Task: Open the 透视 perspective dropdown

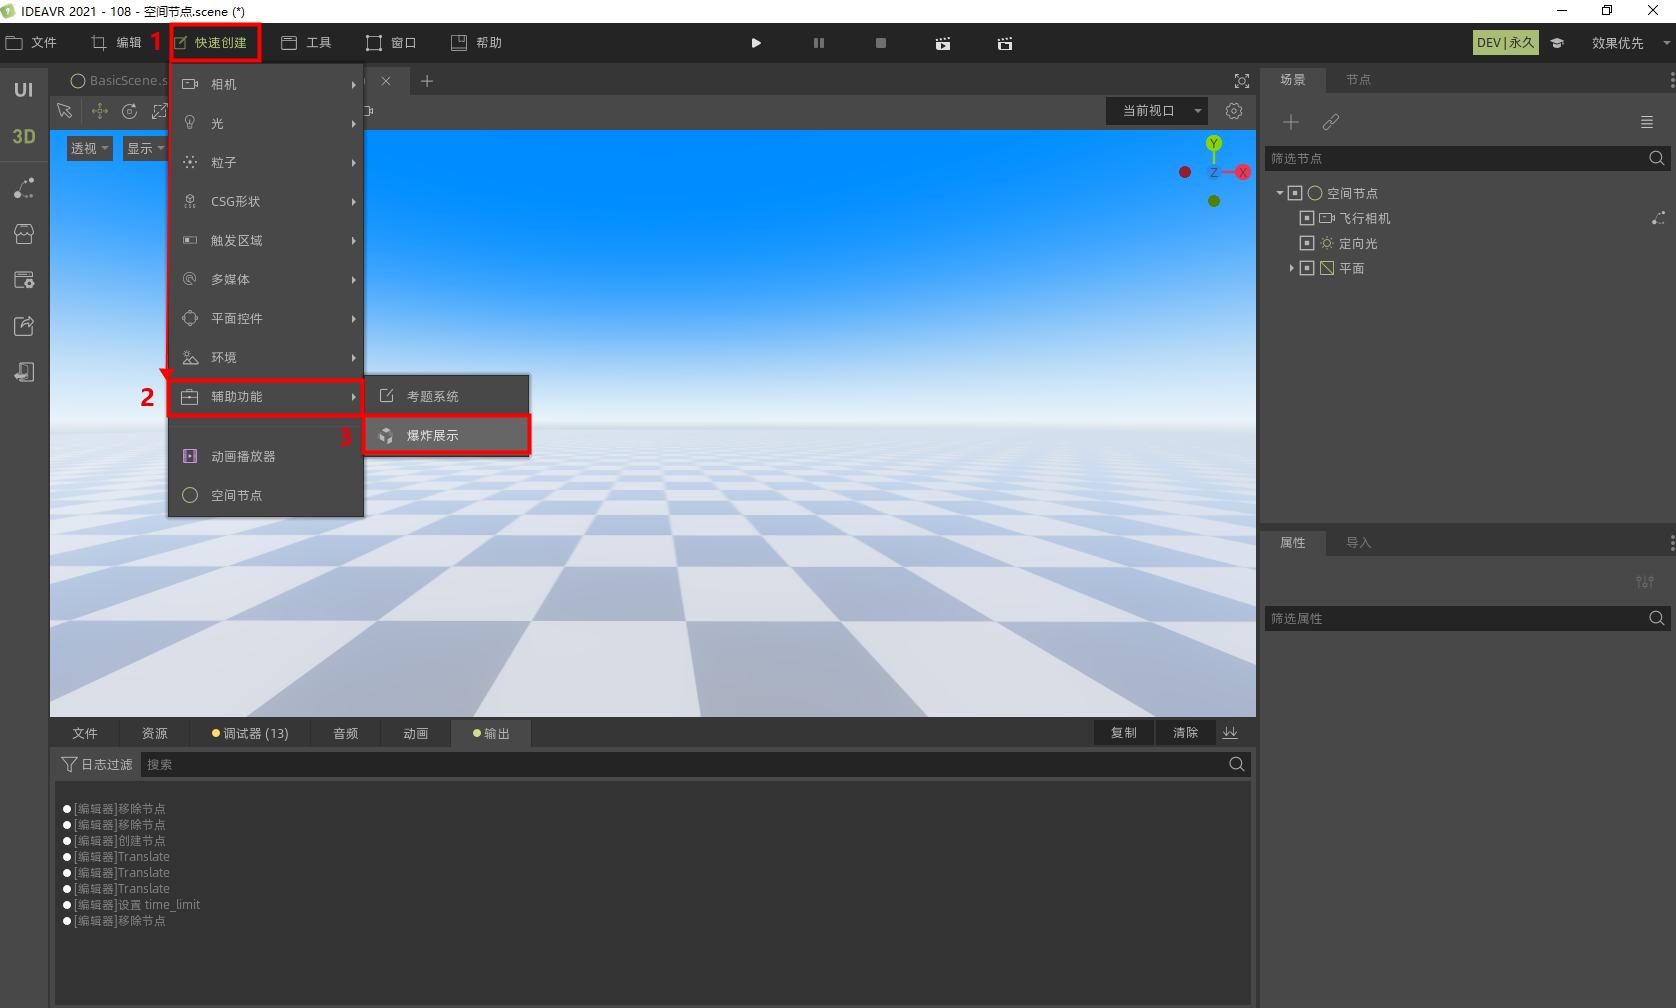Action: click(x=89, y=148)
